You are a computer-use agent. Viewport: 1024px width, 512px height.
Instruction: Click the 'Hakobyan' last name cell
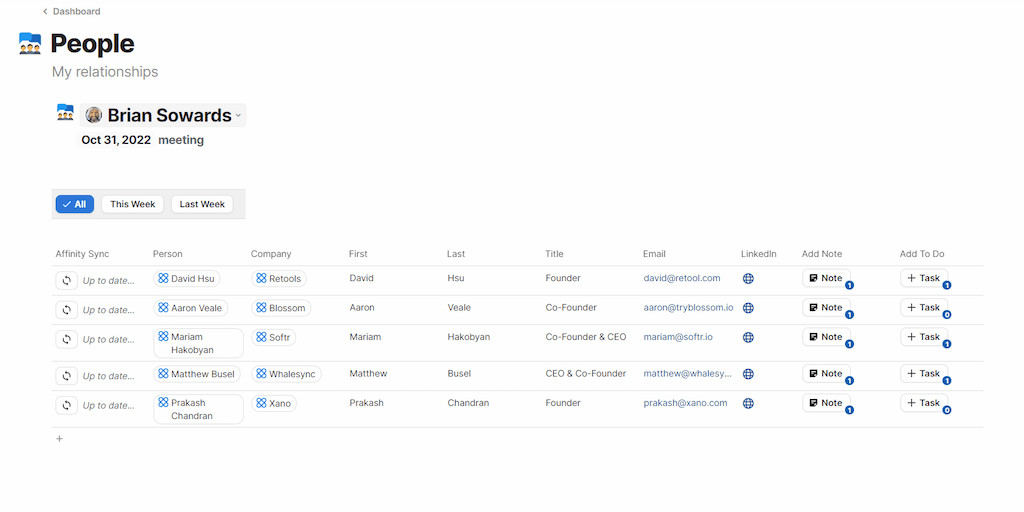469,337
